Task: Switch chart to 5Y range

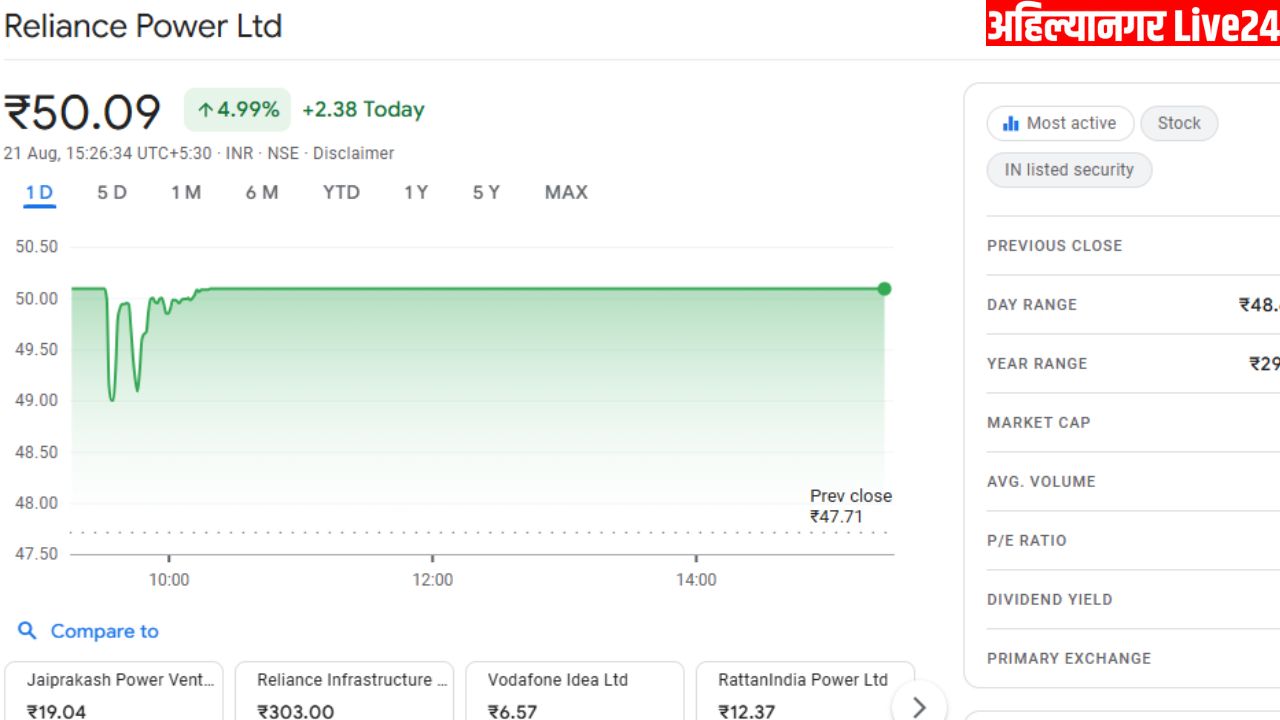Action: (x=486, y=192)
